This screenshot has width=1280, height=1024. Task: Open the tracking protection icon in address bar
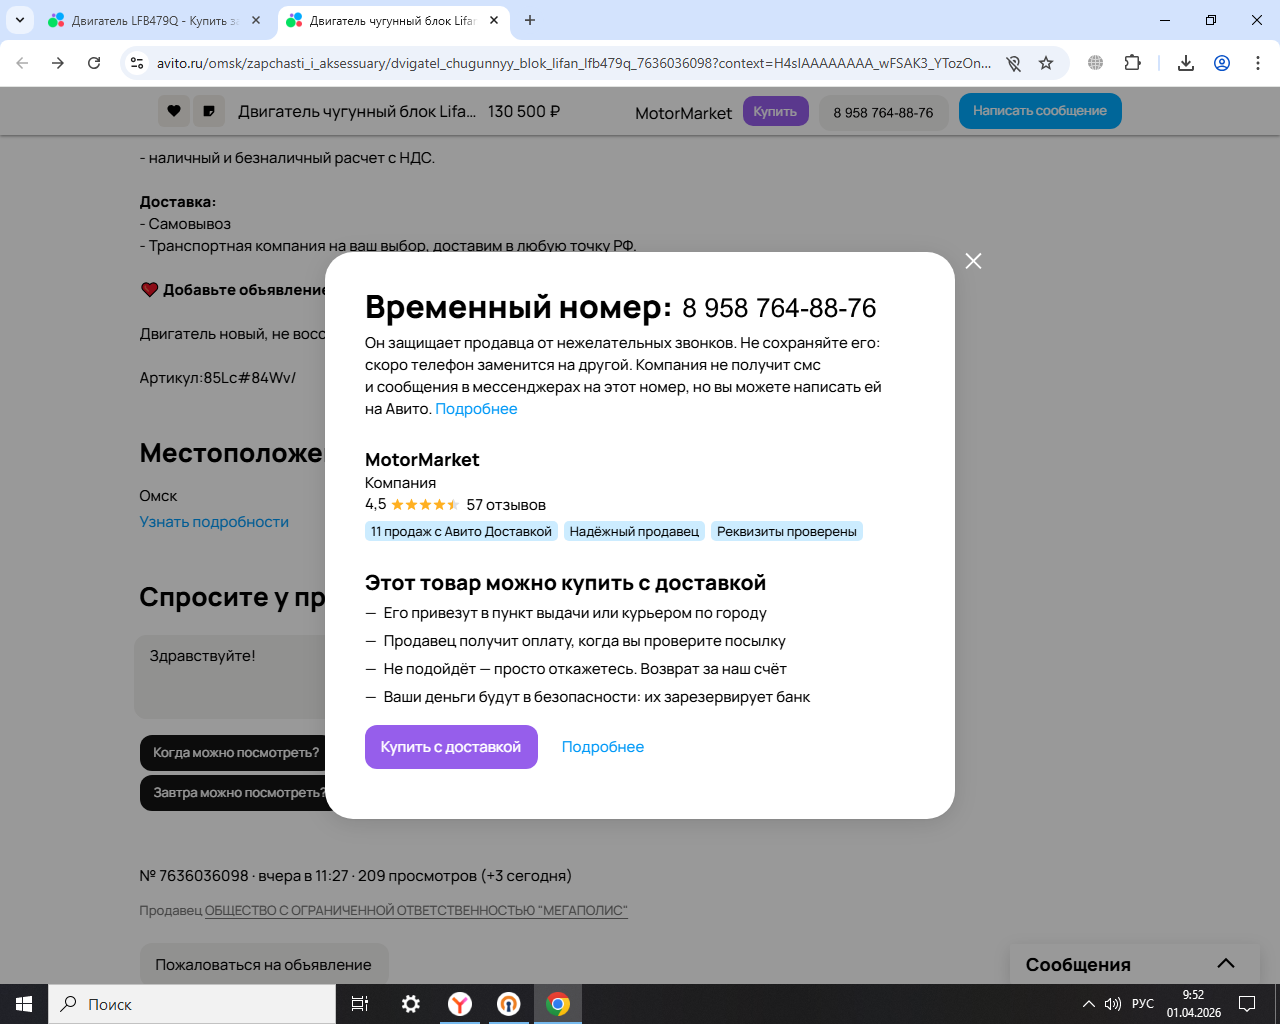(1013, 63)
